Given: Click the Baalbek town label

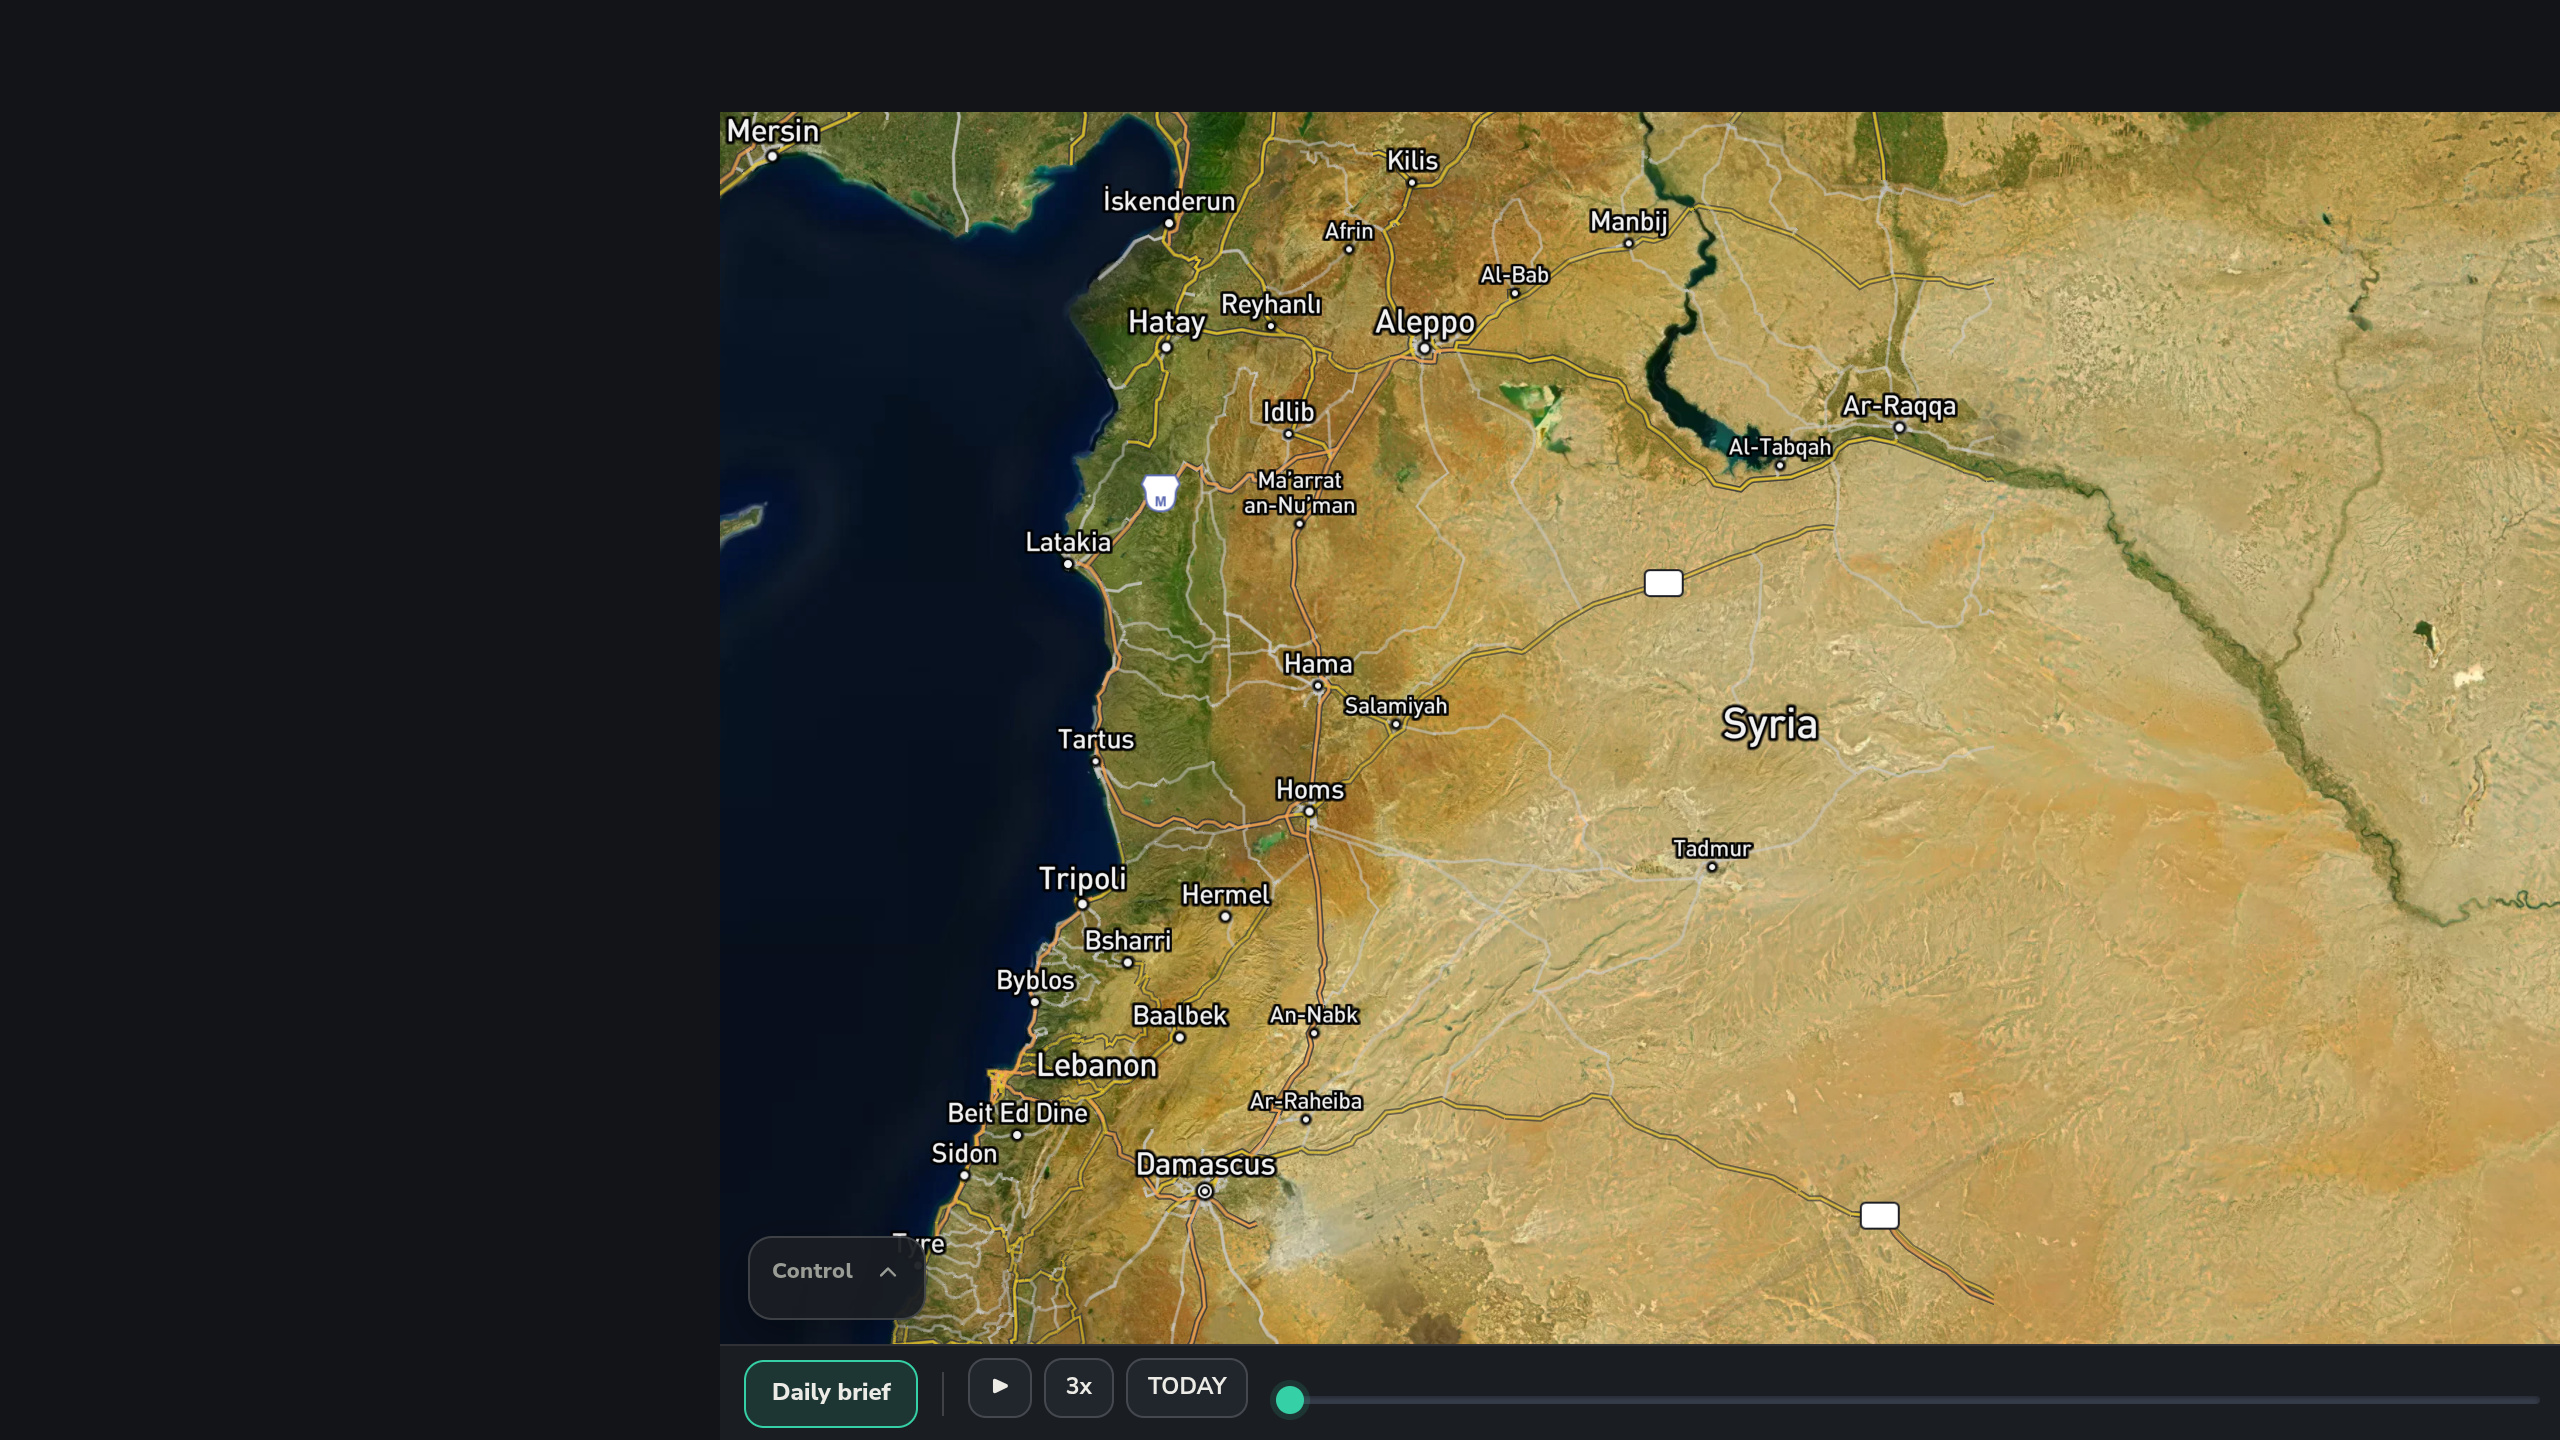Looking at the screenshot, I should pos(1179,1016).
